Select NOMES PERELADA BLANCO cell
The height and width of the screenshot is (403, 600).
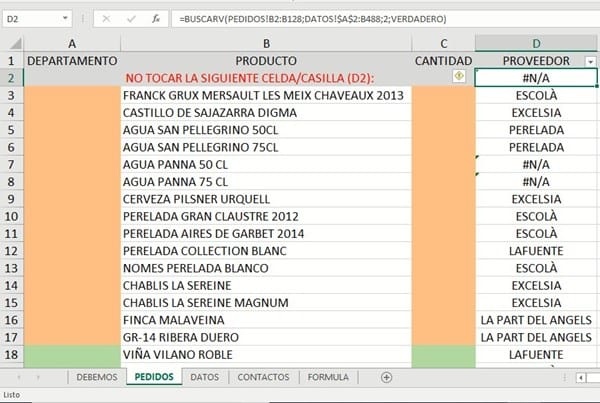coord(266,268)
